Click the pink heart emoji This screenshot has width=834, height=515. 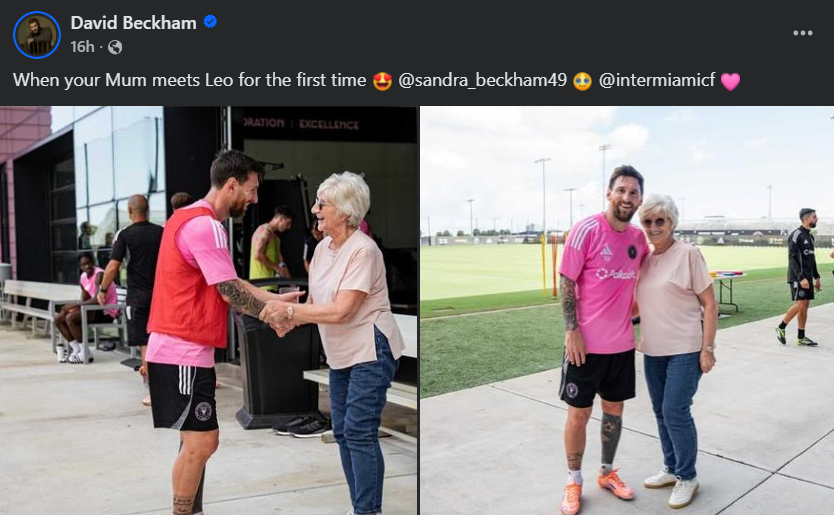730,81
